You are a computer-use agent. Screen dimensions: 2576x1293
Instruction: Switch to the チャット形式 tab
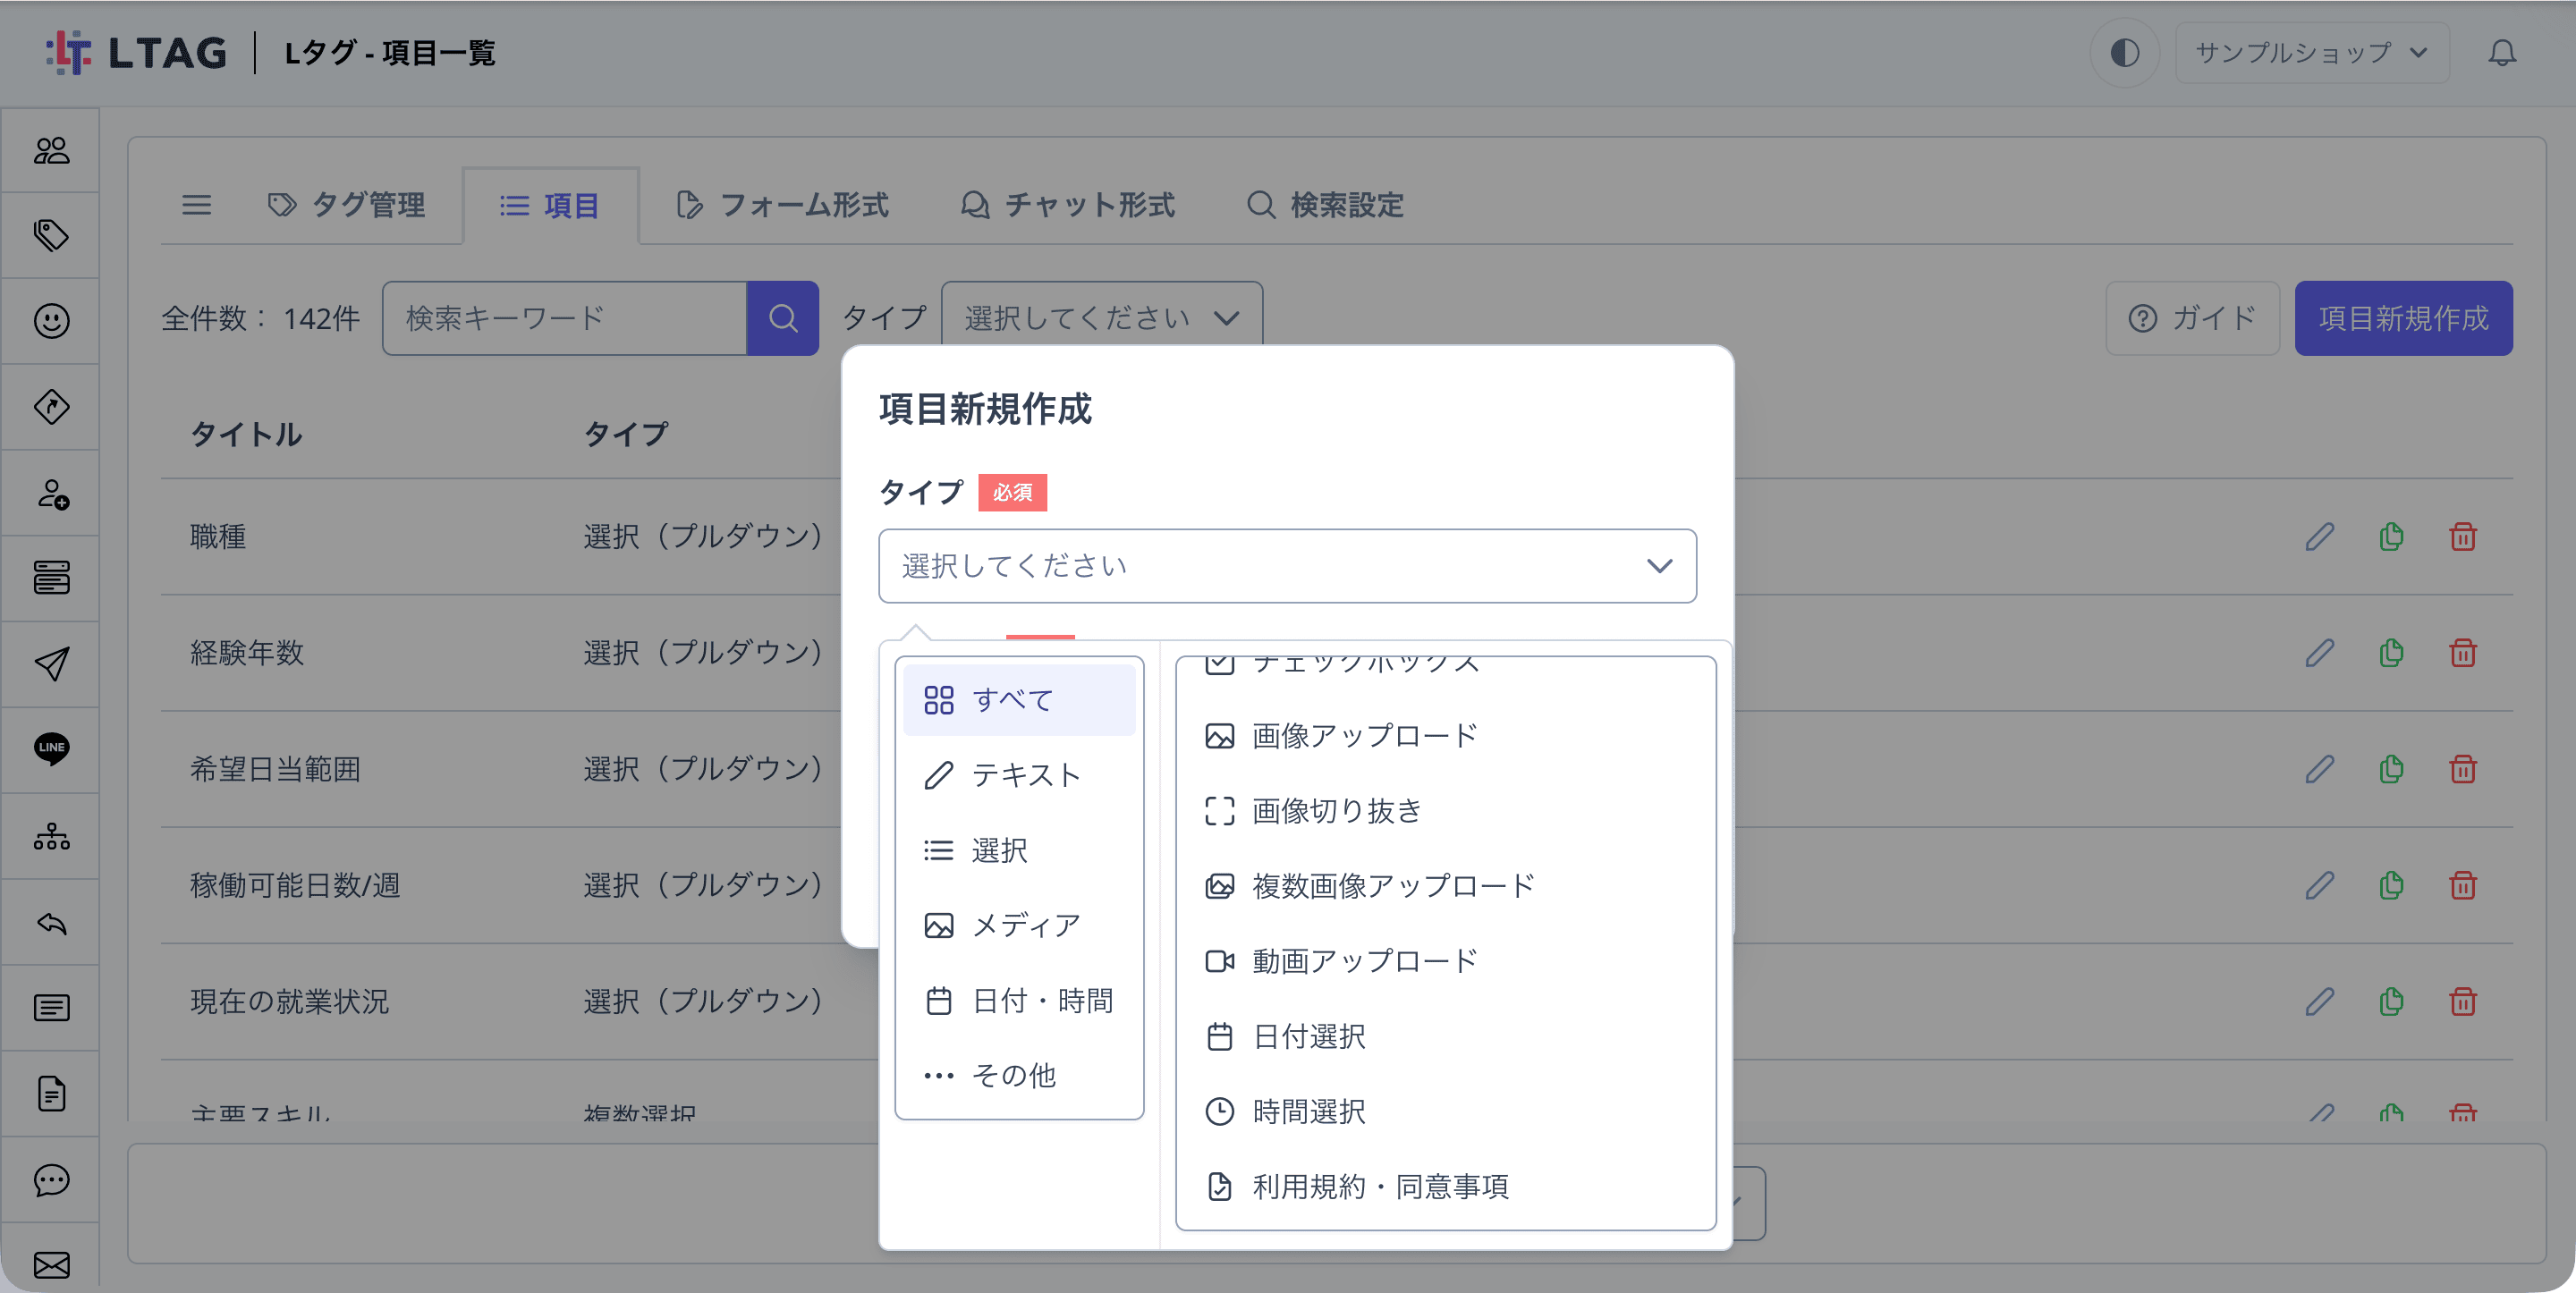coord(1066,205)
